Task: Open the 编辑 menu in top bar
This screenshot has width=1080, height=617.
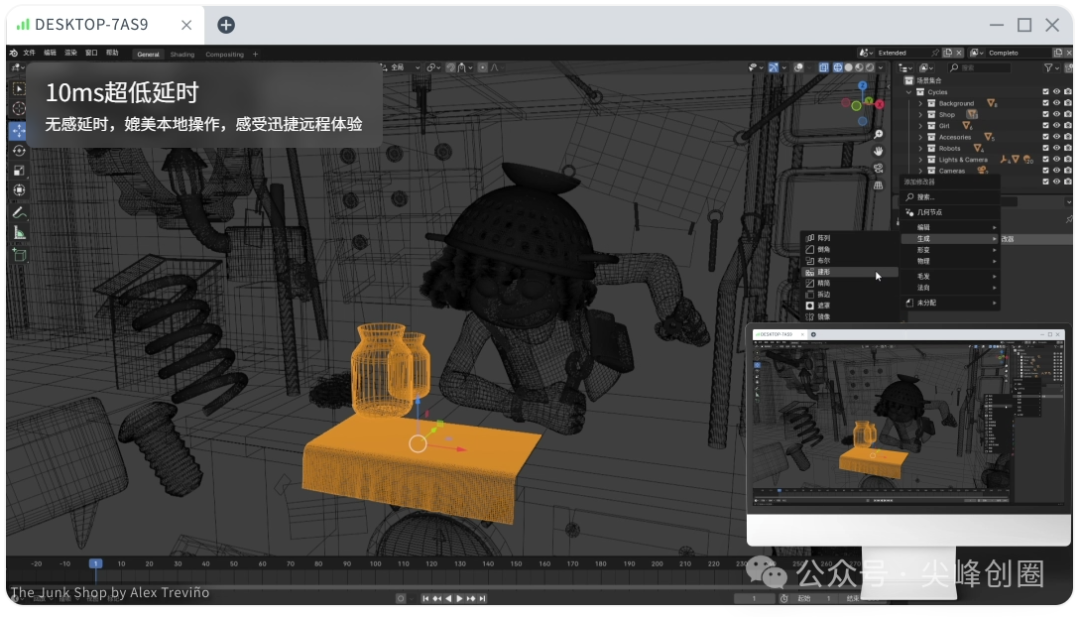Action: [x=50, y=53]
